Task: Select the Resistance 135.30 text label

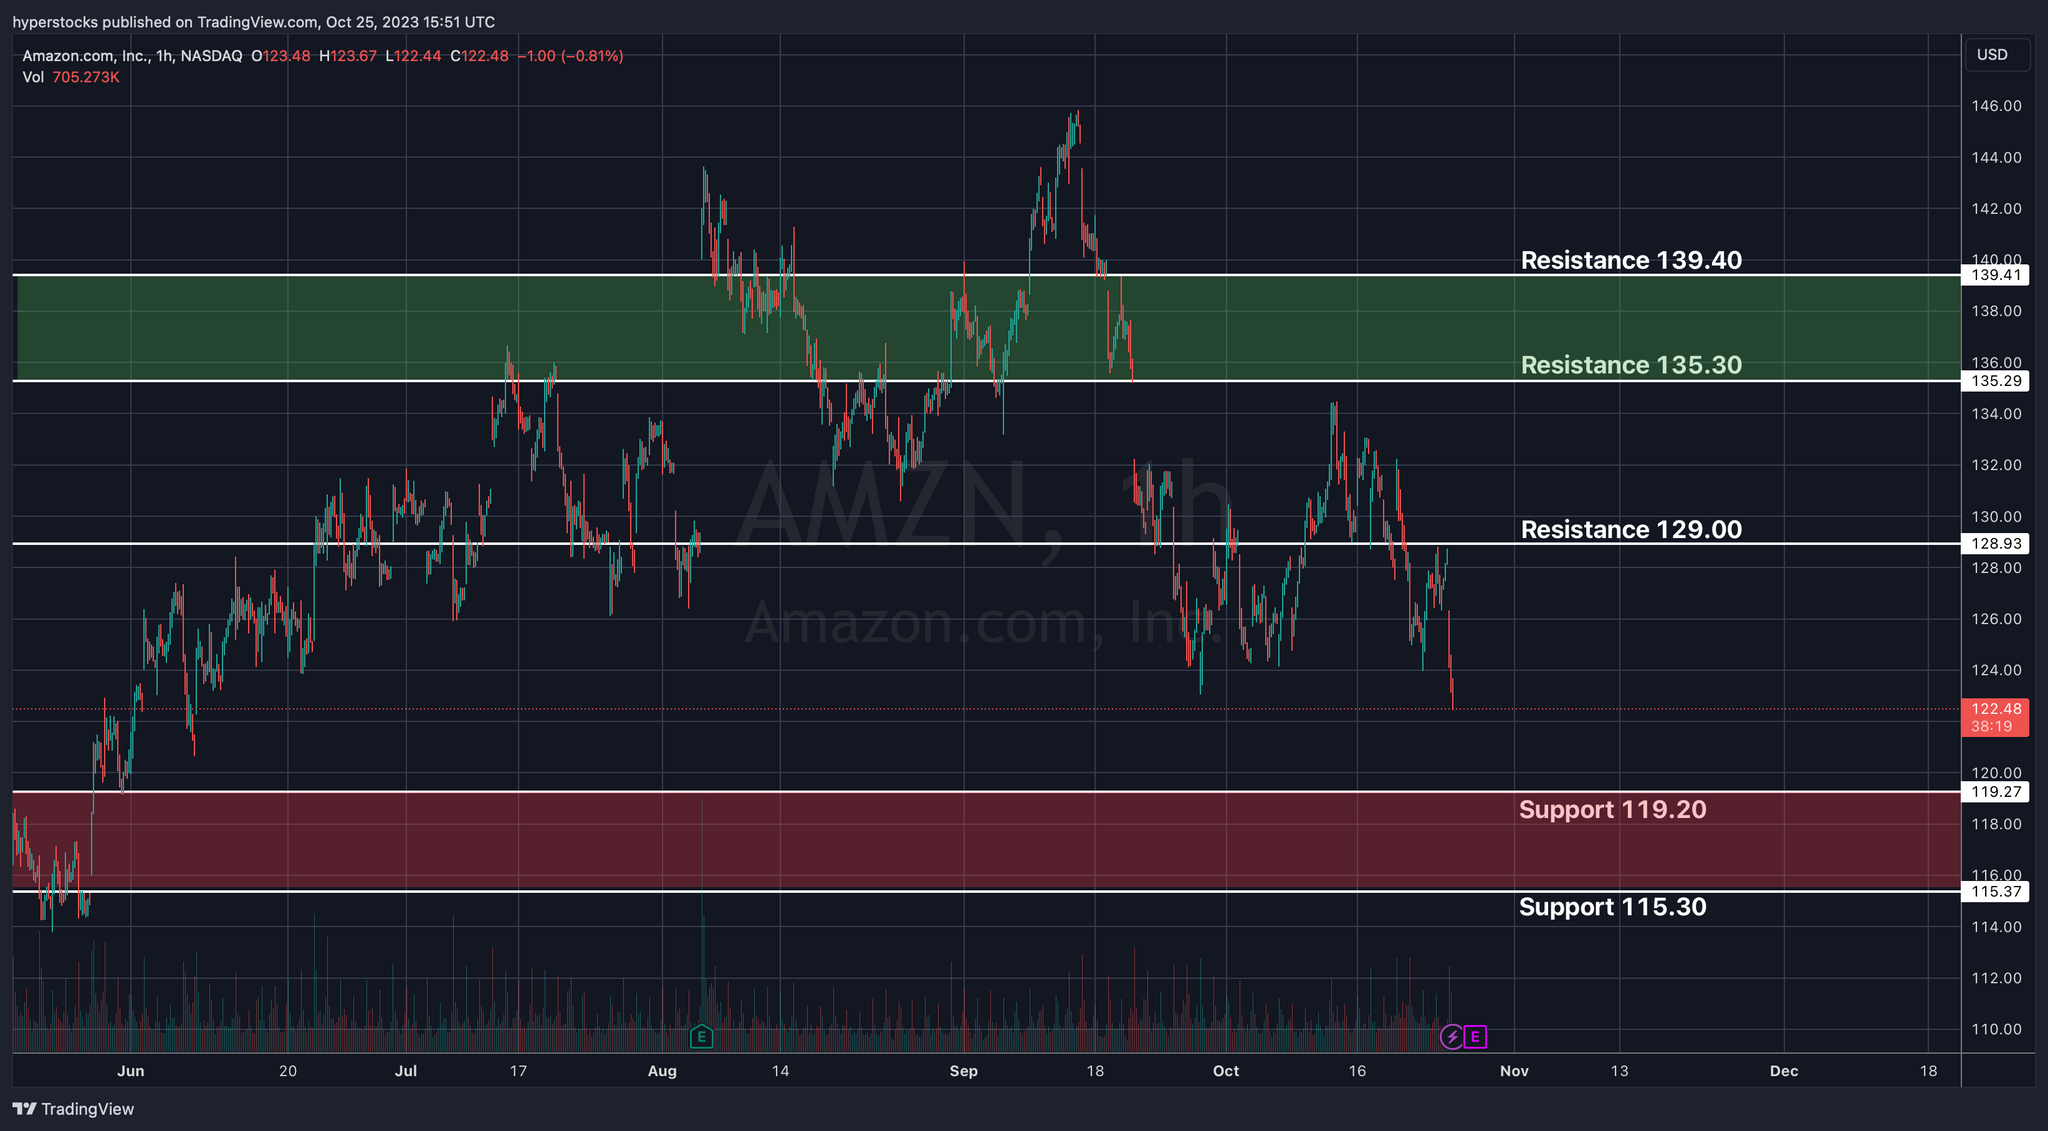Action: pos(1630,365)
